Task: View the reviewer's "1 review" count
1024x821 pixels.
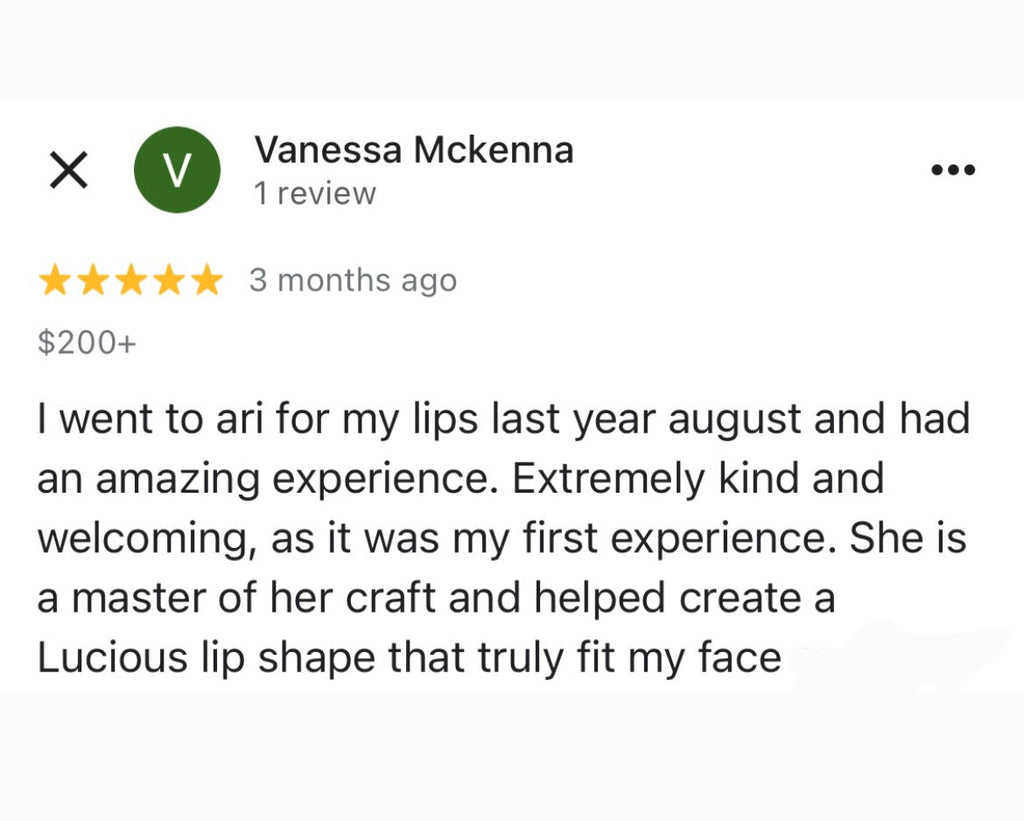Action: point(315,193)
